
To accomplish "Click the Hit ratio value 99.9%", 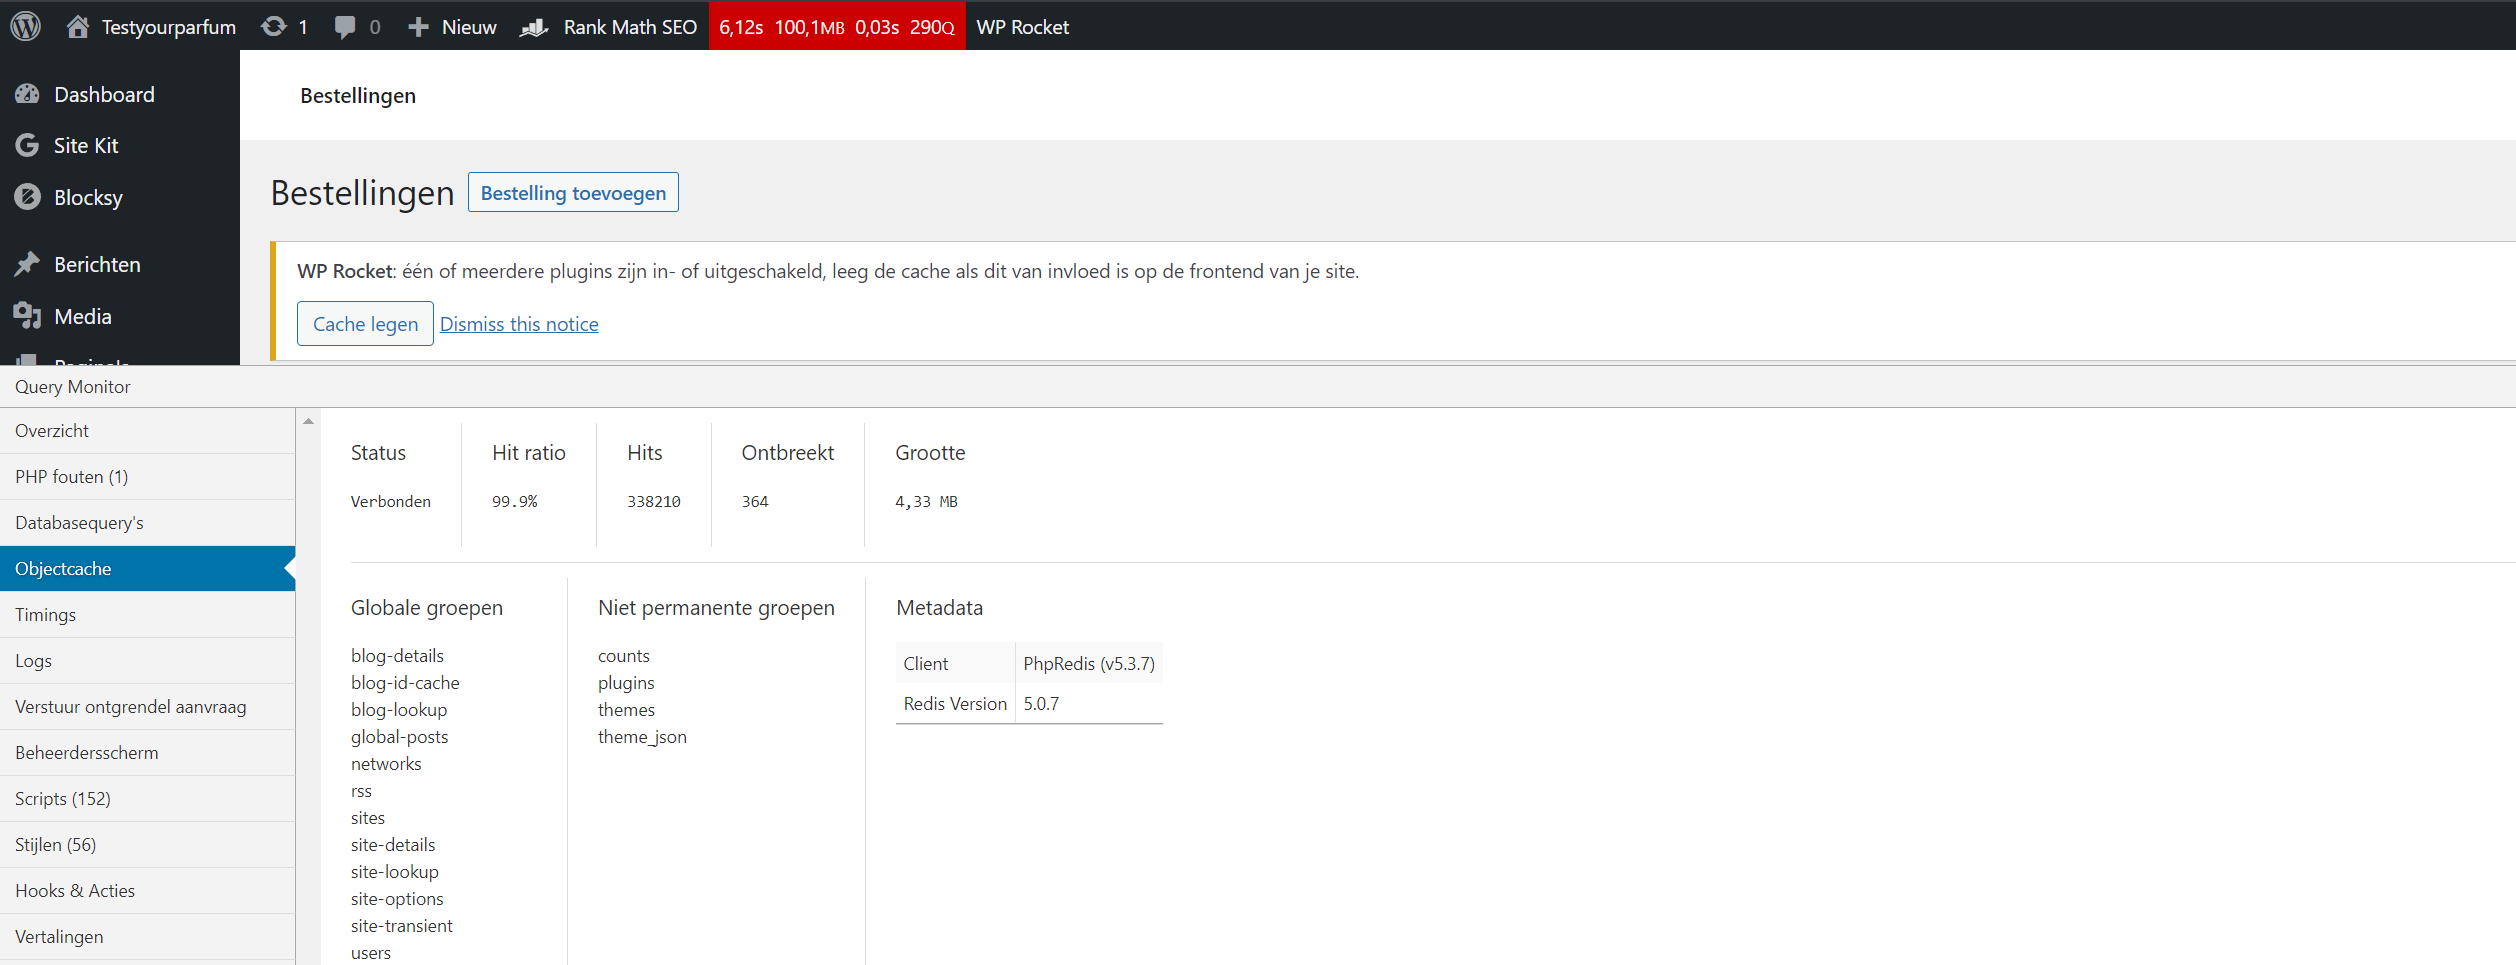I will (514, 501).
